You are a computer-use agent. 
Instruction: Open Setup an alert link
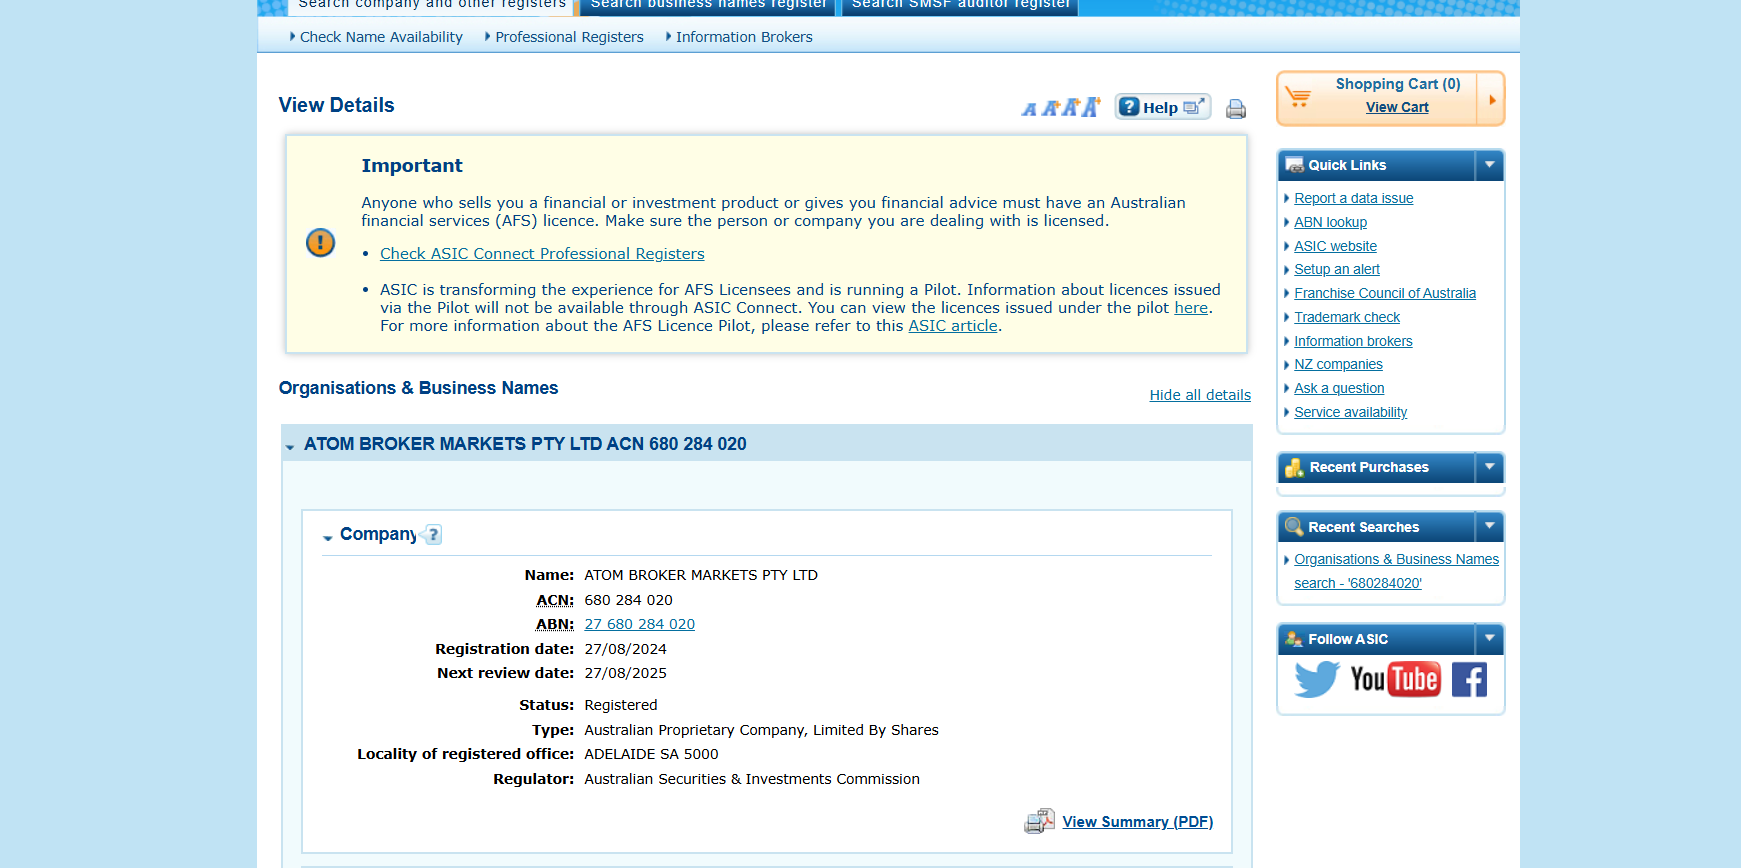pyautogui.click(x=1337, y=269)
